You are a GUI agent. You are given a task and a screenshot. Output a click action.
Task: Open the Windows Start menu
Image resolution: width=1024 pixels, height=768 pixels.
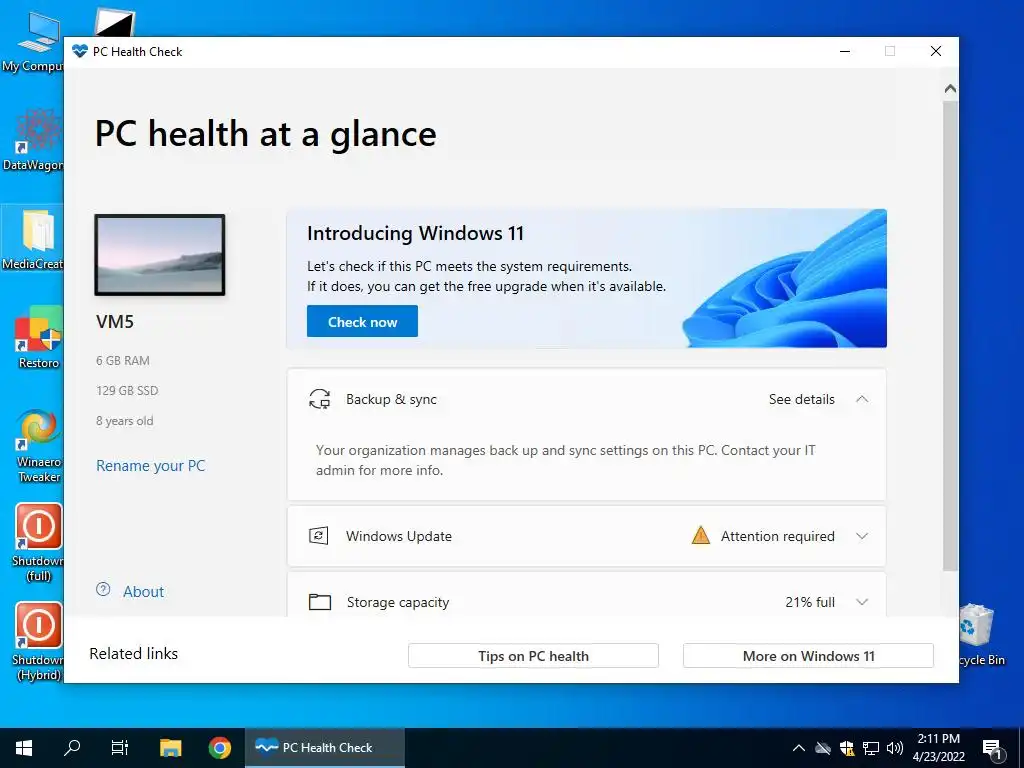pos(24,748)
